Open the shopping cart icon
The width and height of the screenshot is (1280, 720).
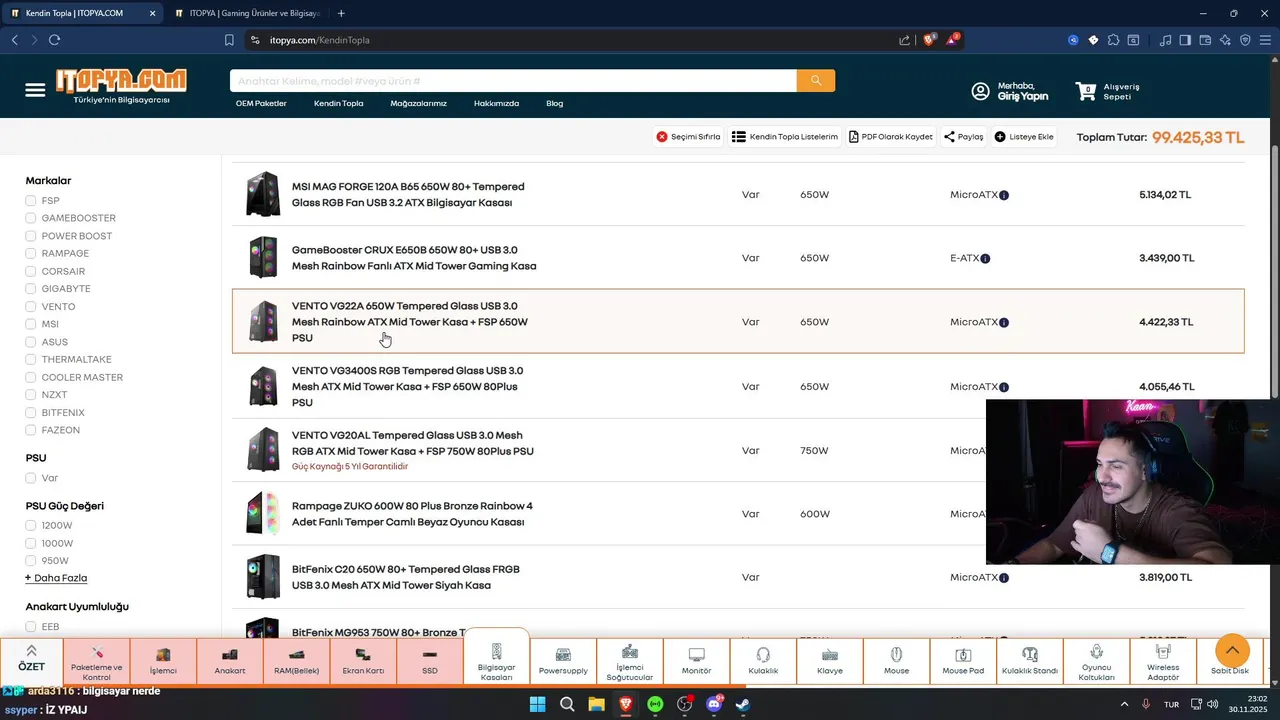[x=1085, y=91]
